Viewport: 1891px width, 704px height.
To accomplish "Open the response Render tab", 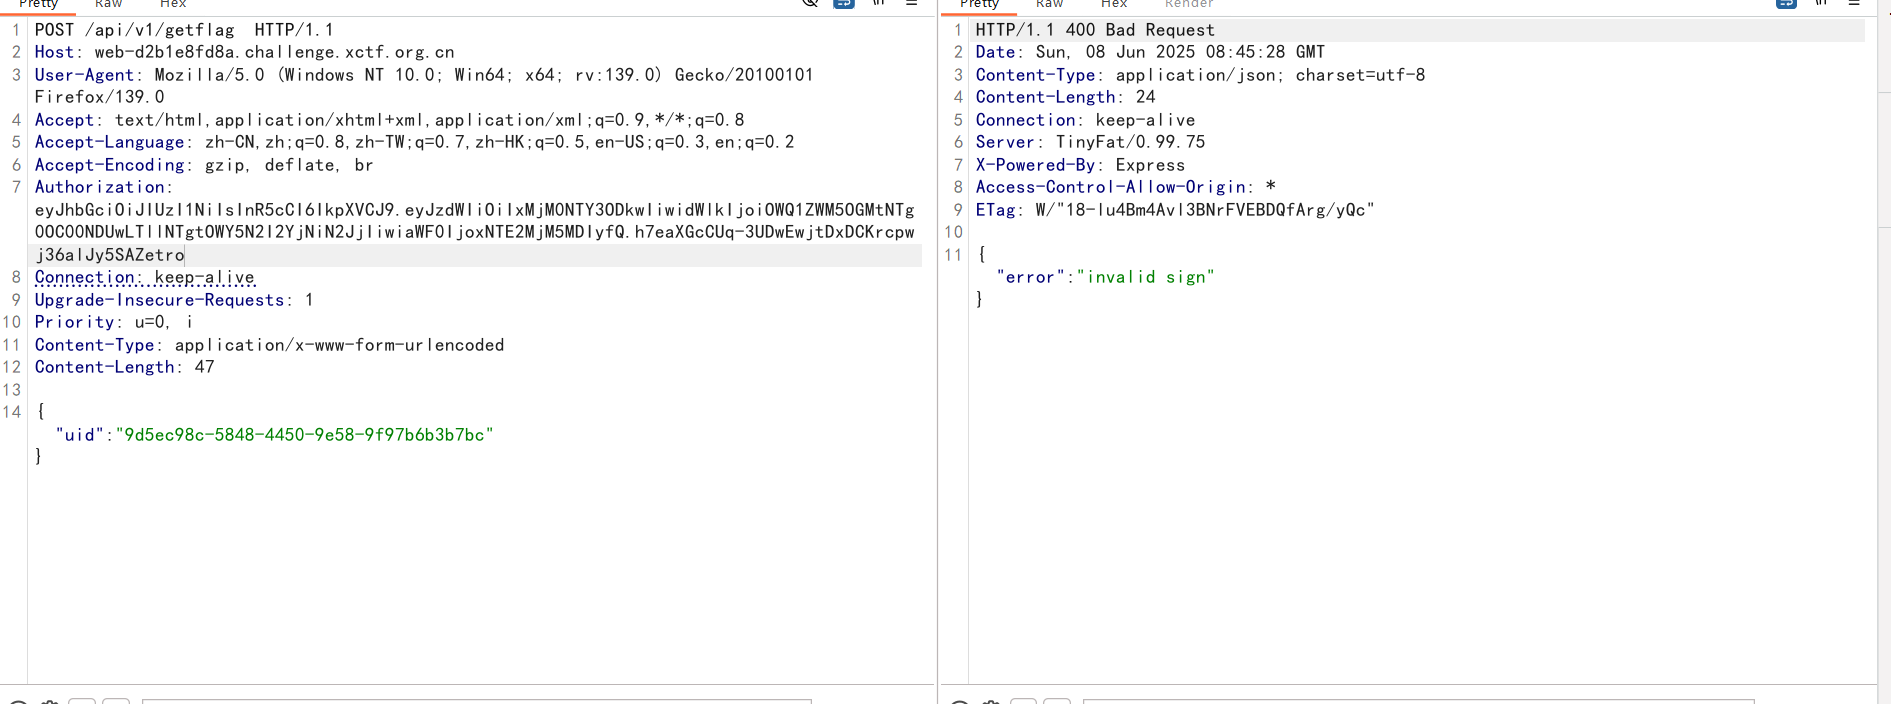I will pos(1189,4).
